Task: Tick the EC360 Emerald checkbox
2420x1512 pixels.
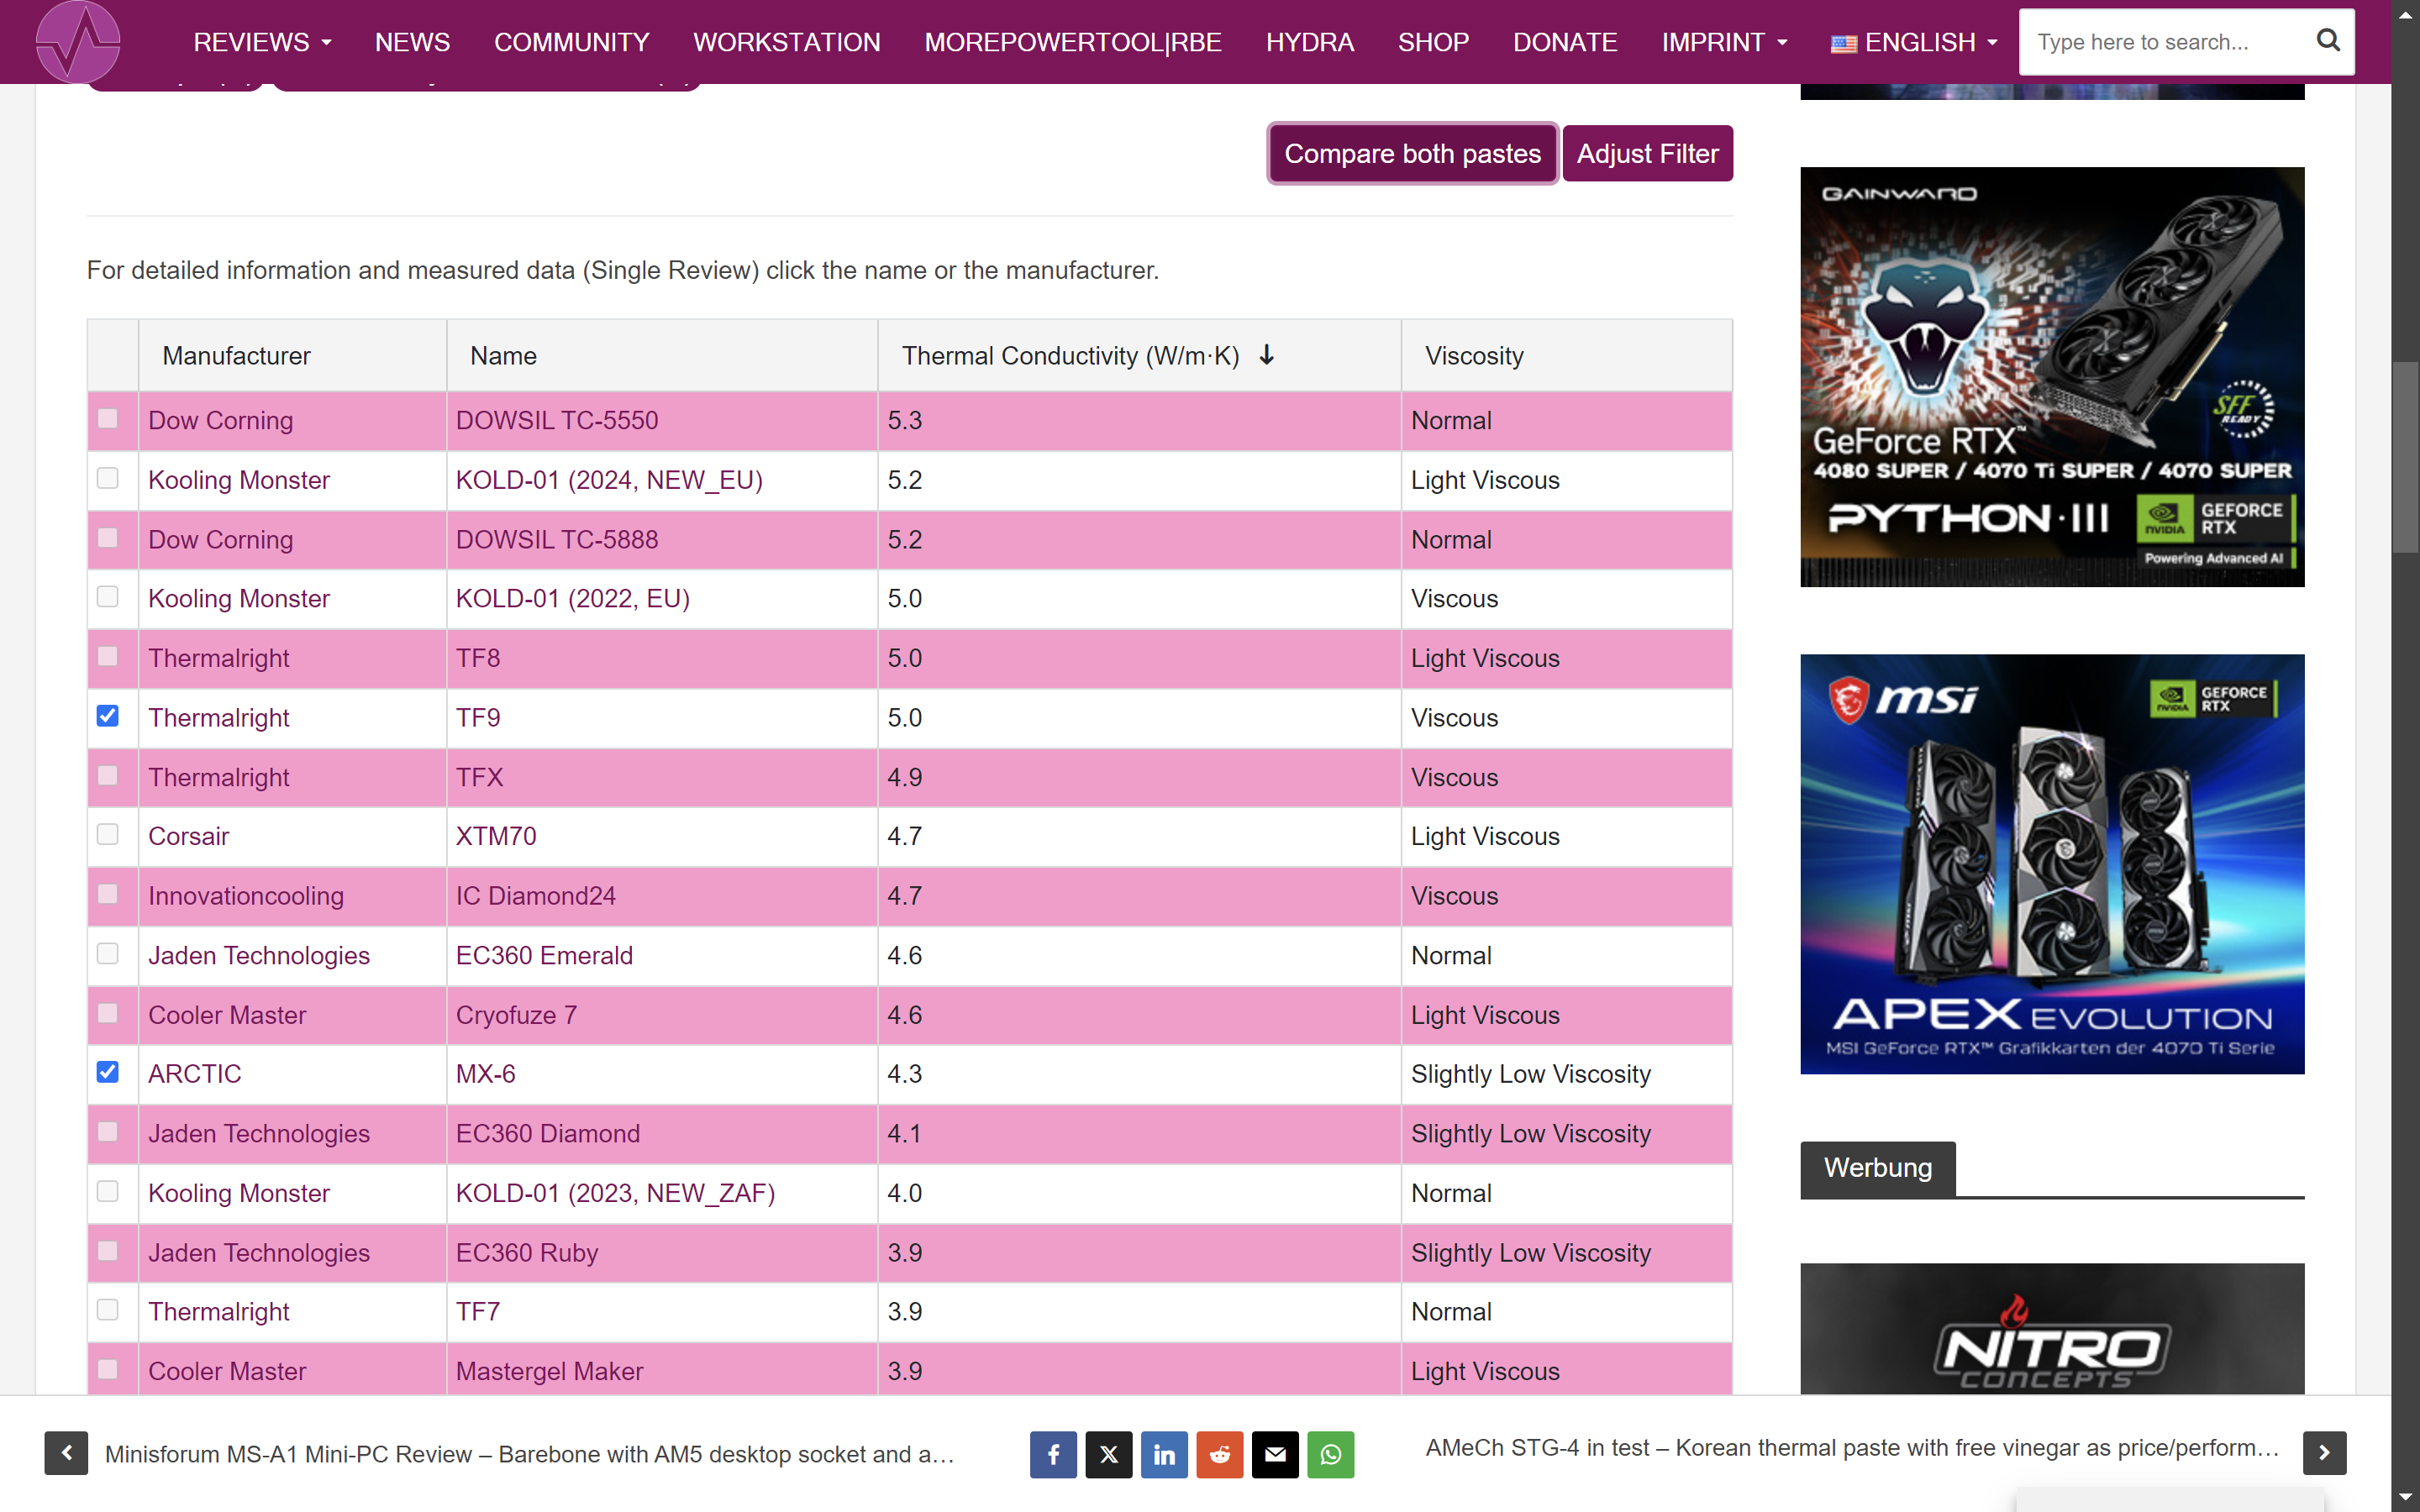Action: (x=108, y=953)
